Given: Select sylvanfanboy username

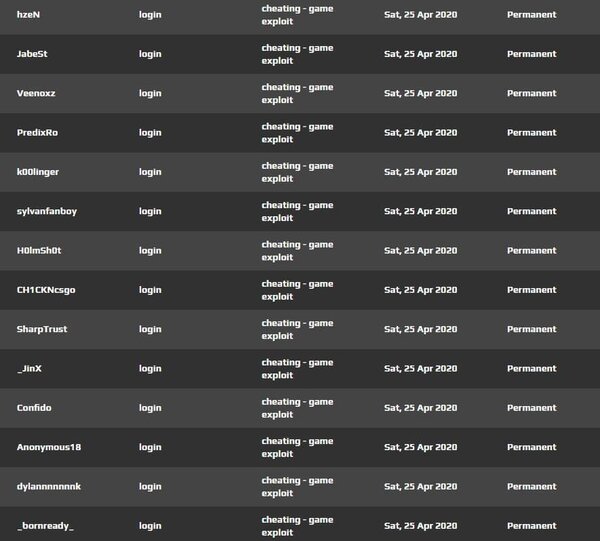Looking at the screenshot, I should (x=47, y=212).
